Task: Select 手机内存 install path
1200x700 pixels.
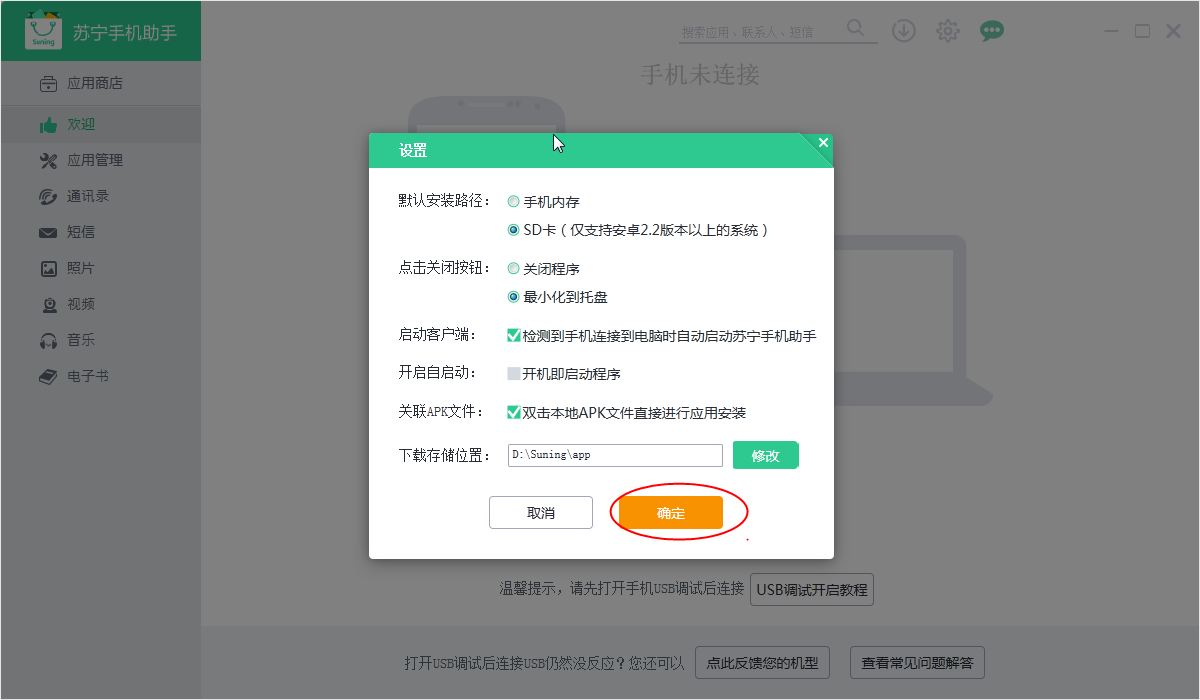Action: [x=513, y=201]
